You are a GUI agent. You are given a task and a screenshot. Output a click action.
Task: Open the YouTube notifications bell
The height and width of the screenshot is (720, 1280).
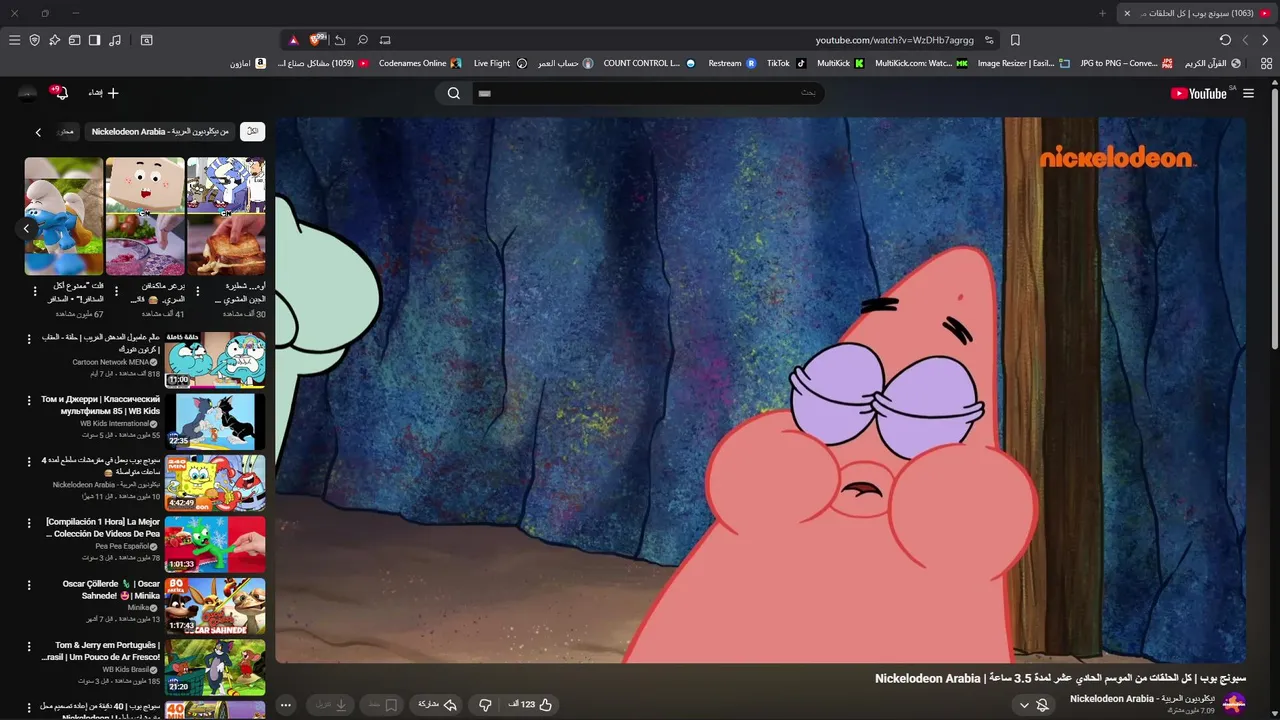click(x=61, y=93)
